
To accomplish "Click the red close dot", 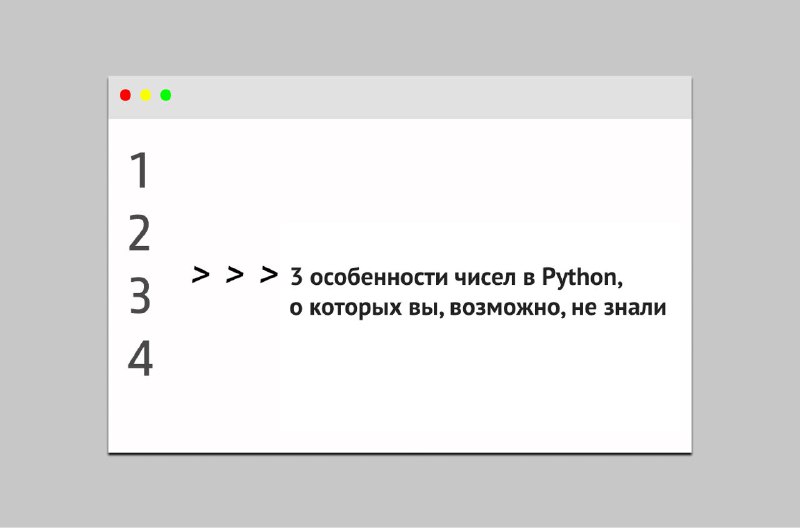I will 125,95.
